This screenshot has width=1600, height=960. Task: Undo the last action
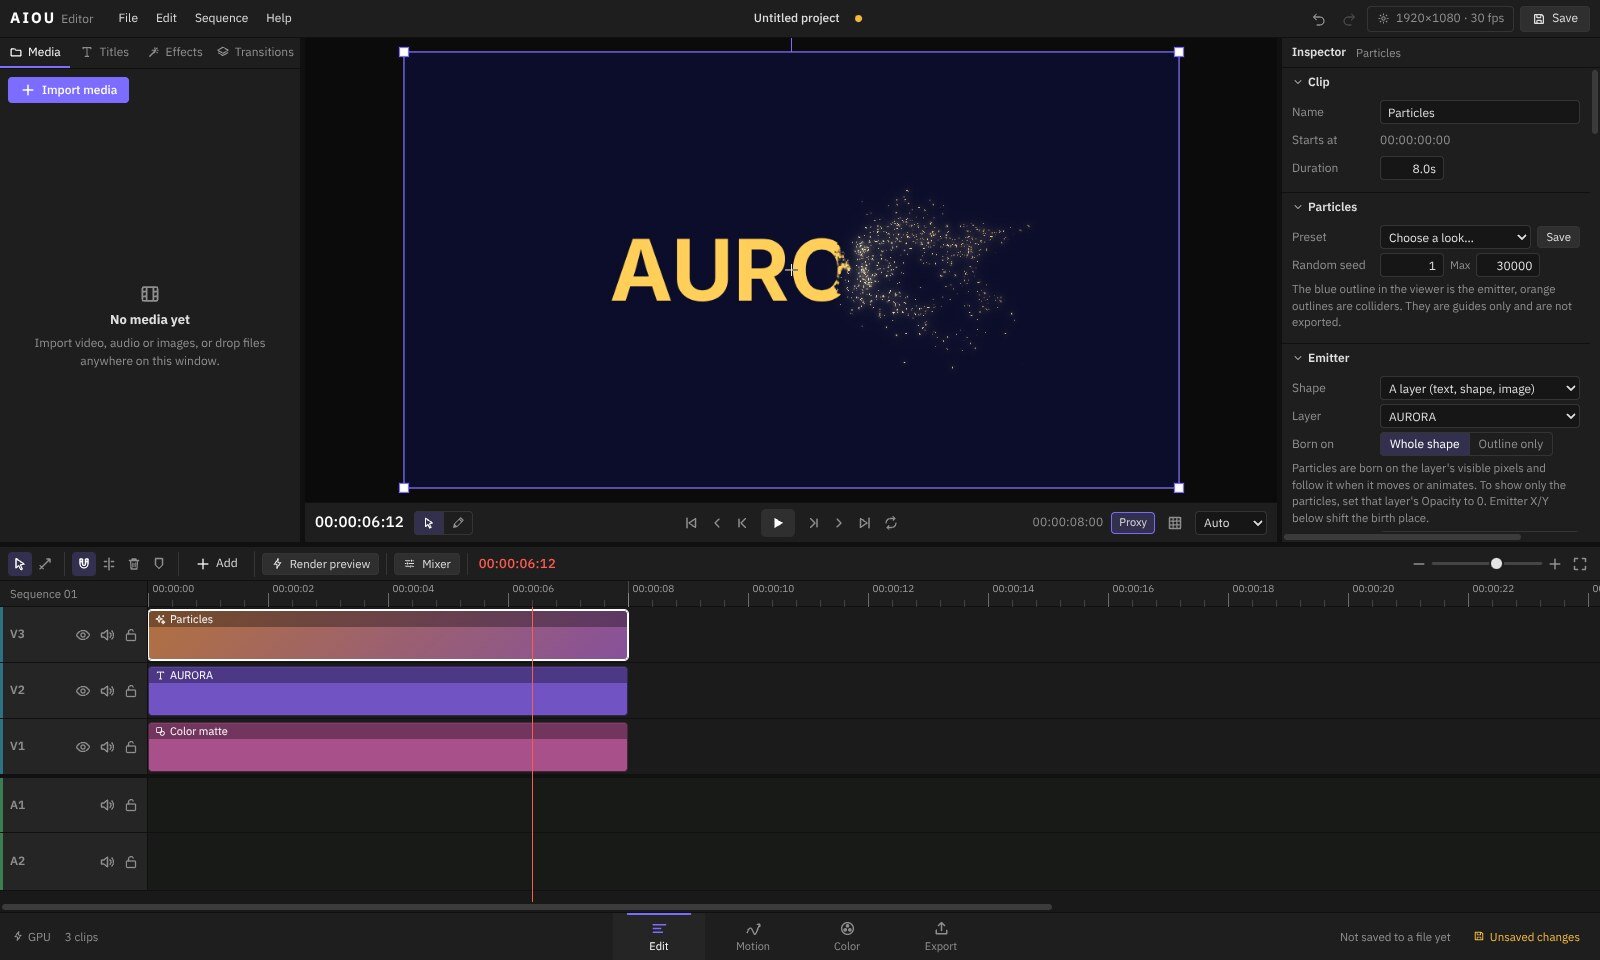(1318, 19)
